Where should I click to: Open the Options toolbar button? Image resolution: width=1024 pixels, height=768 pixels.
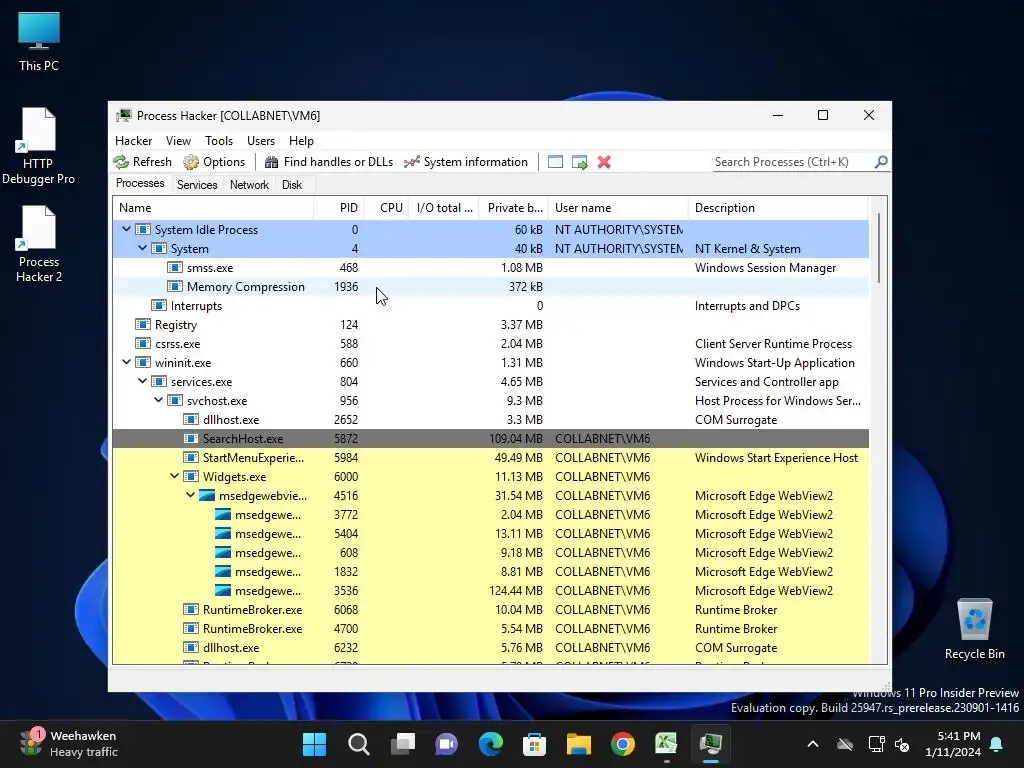(x=214, y=162)
